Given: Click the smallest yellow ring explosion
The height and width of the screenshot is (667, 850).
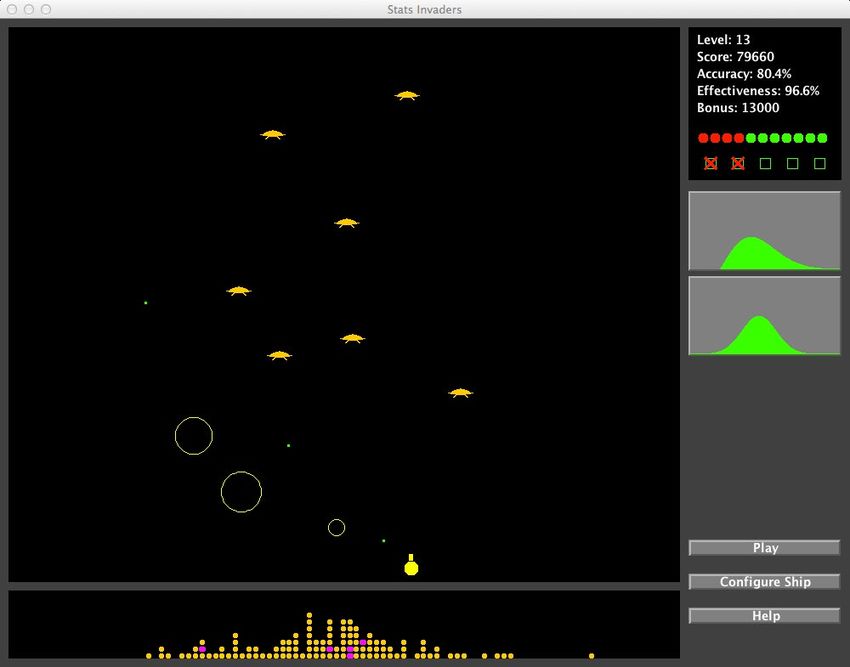Looking at the screenshot, I should (x=337, y=528).
